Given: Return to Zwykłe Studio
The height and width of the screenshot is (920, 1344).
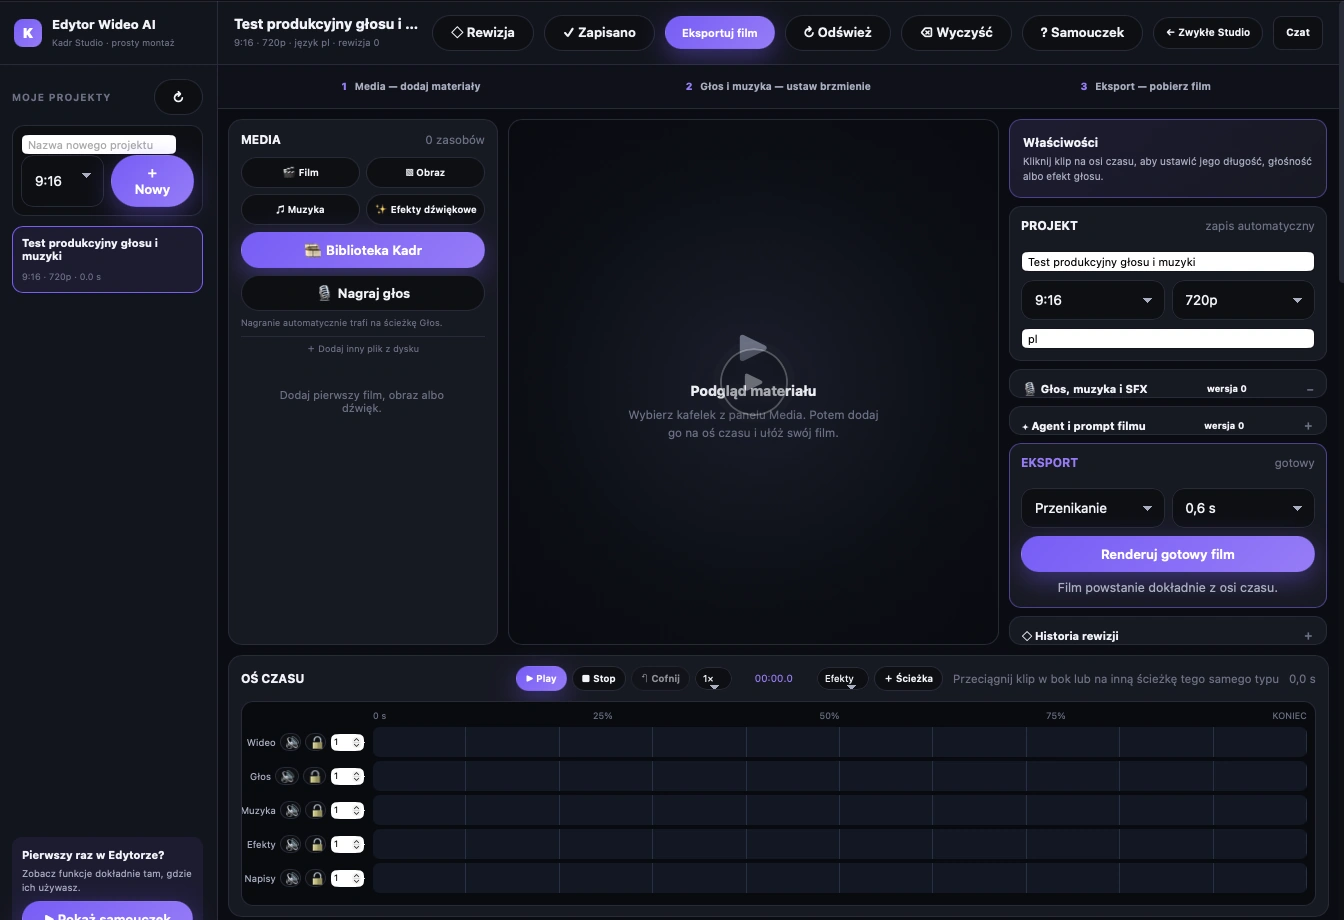Looking at the screenshot, I should (1208, 32).
